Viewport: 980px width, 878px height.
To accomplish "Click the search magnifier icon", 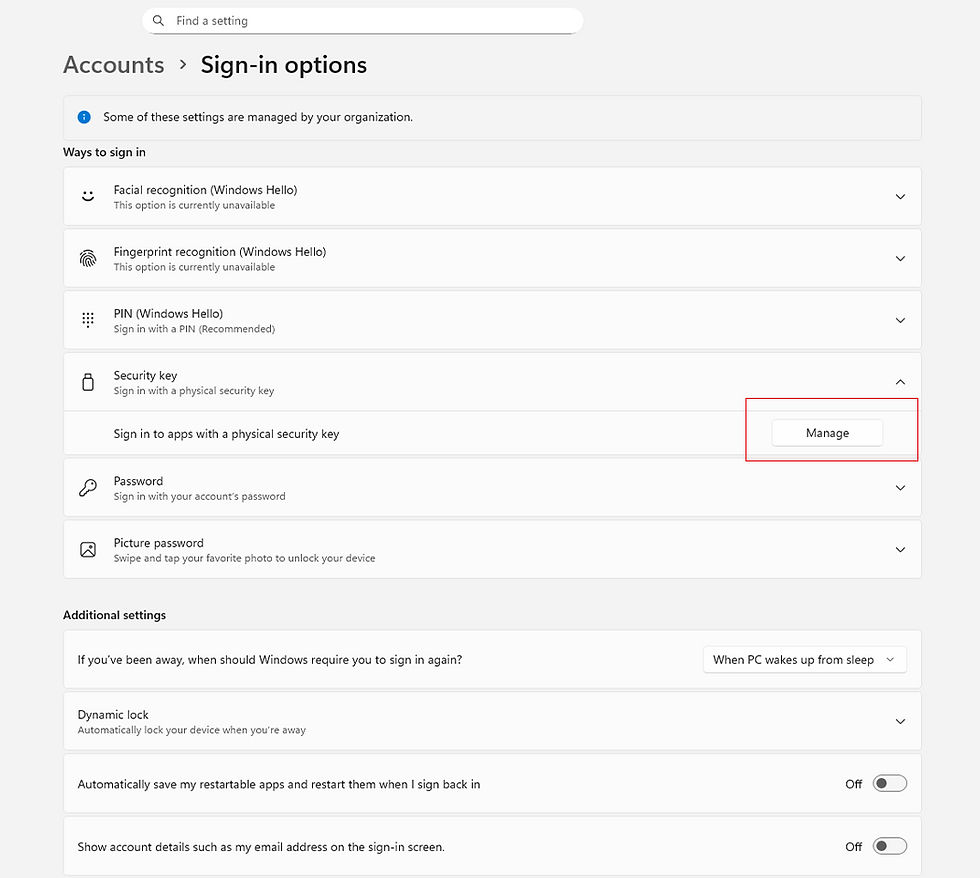I will [x=159, y=21].
